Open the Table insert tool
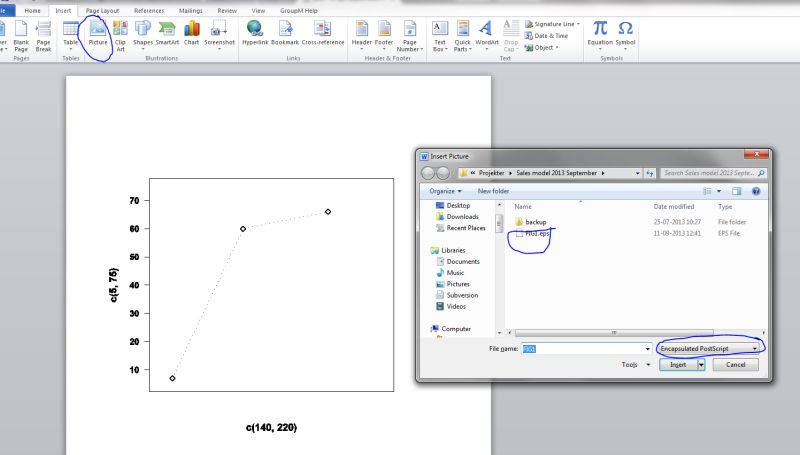Screen dimensions: 800x455 (x=70, y=36)
